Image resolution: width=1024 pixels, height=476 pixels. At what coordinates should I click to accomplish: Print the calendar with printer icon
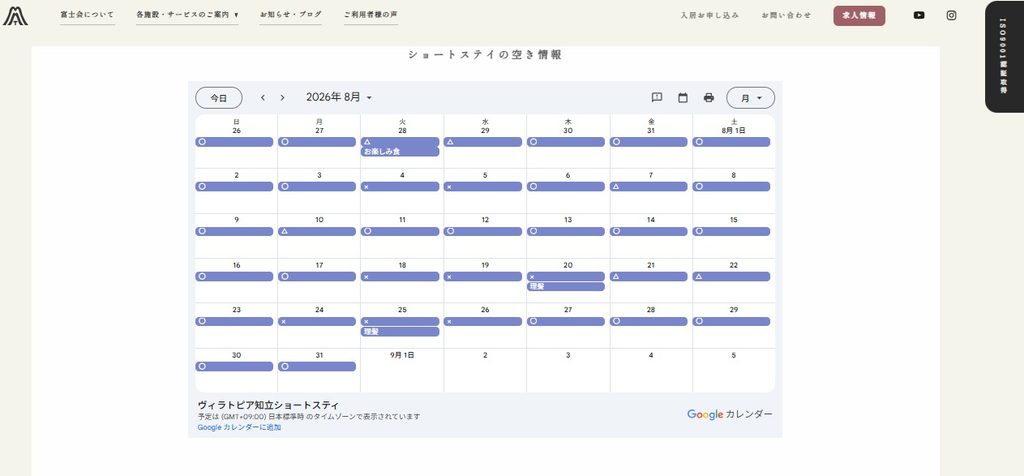[x=709, y=98]
